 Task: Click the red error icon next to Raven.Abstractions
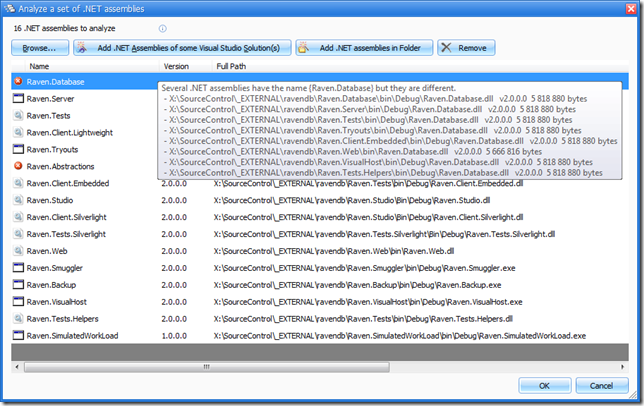click(x=18, y=166)
